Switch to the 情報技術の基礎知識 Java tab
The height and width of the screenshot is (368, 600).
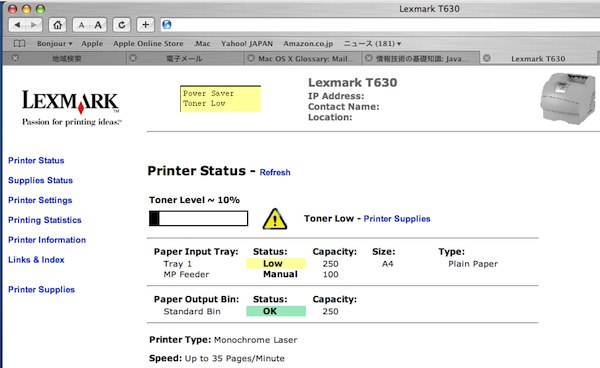coord(421,59)
